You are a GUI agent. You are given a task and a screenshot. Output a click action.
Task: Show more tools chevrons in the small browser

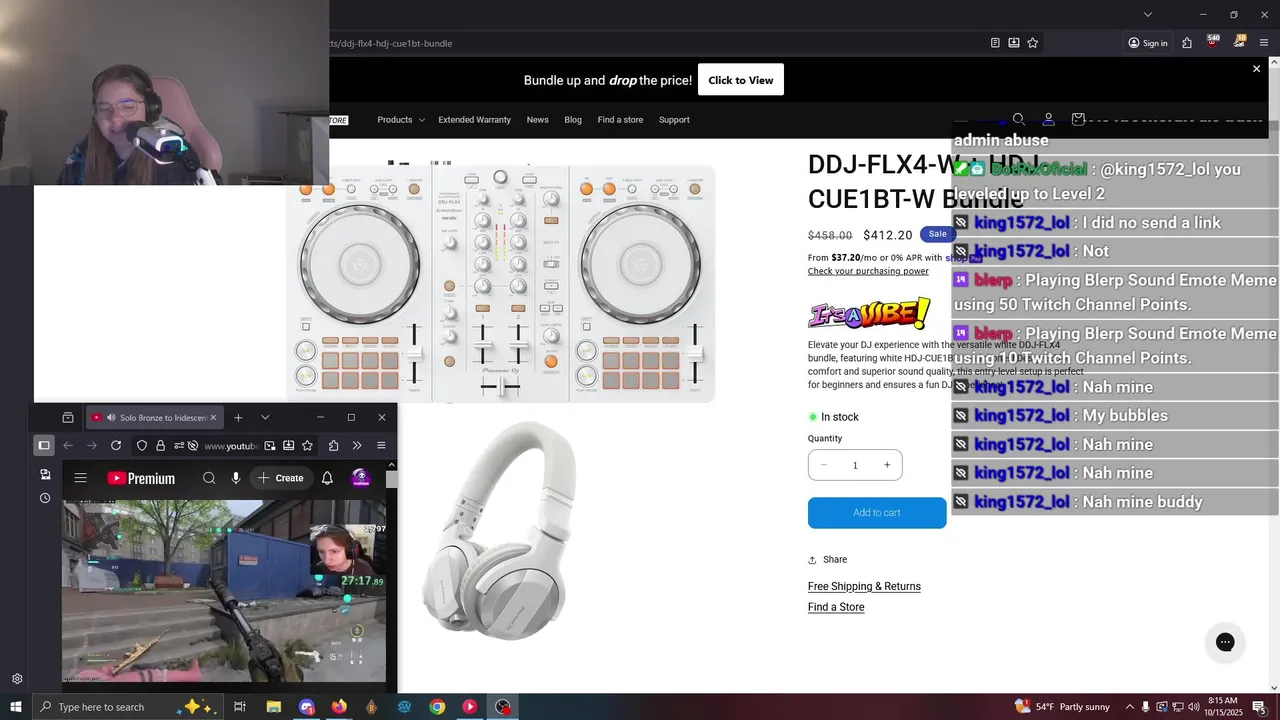pyautogui.click(x=357, y=446)
